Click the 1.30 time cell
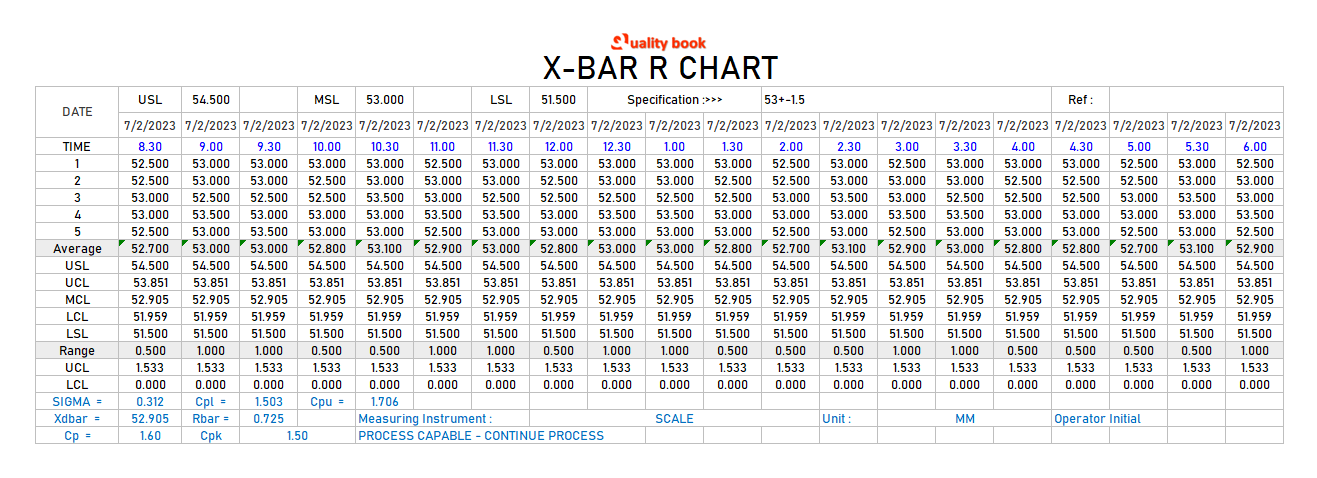1317x478 pixels. click(733, 146)
